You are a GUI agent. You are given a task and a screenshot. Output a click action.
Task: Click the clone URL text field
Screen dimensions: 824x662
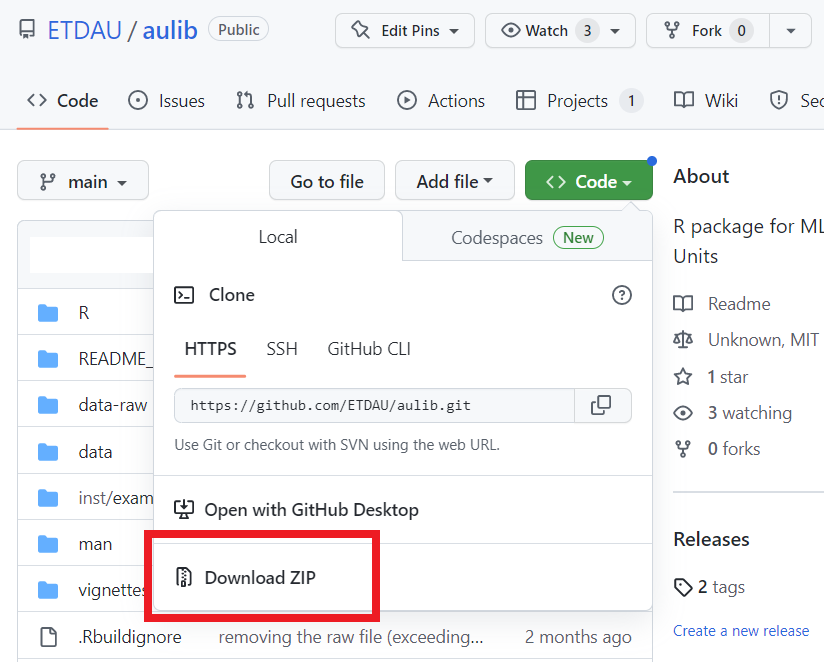tap(374, 405)
